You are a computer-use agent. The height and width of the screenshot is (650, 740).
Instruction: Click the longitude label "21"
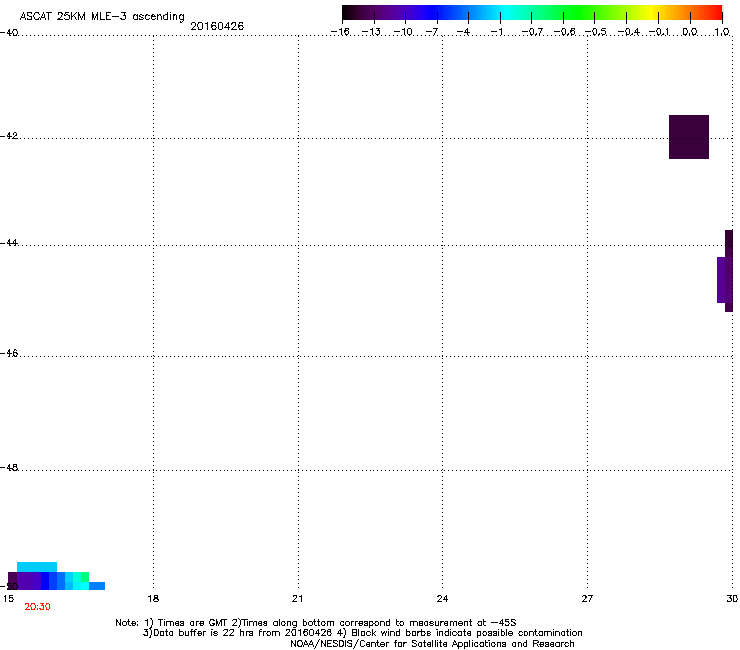[x=297, y=599]
